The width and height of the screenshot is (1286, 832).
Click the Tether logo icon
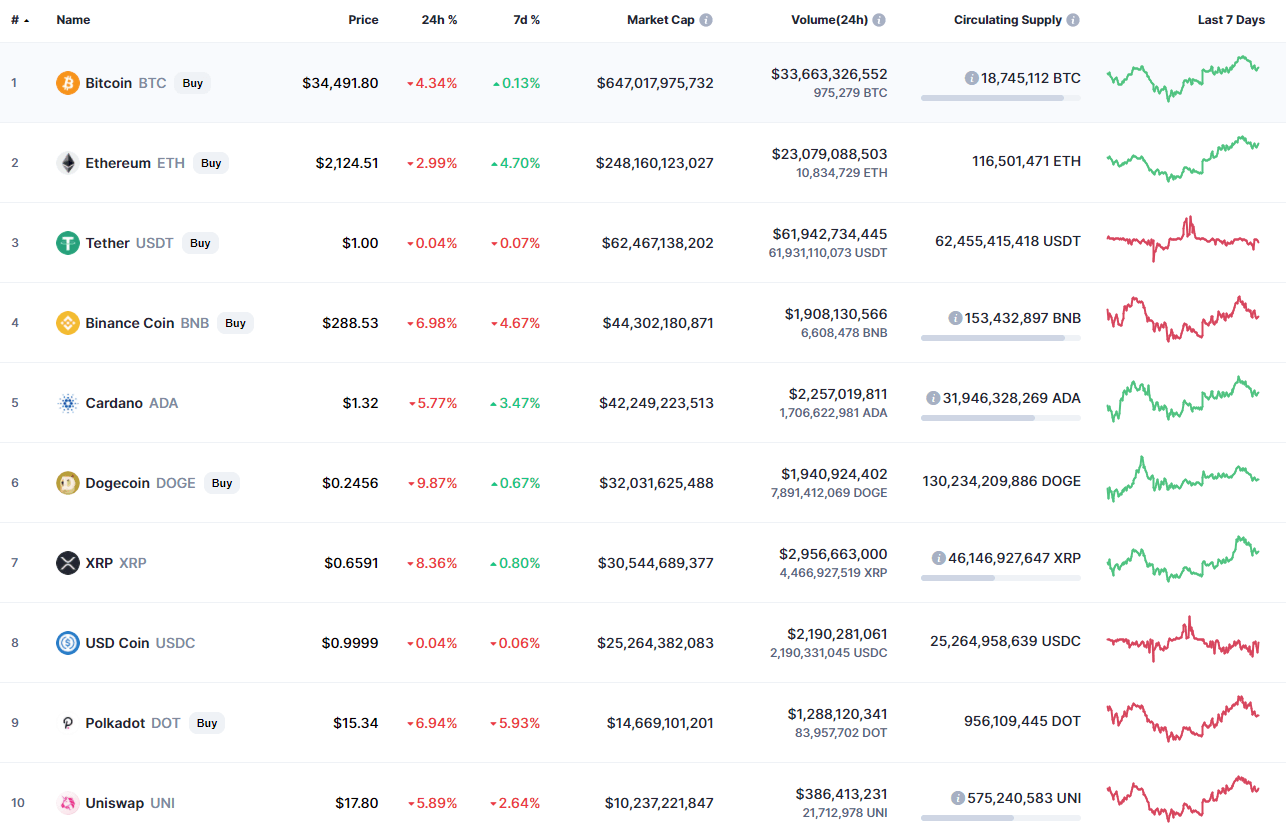click(67, 243)
